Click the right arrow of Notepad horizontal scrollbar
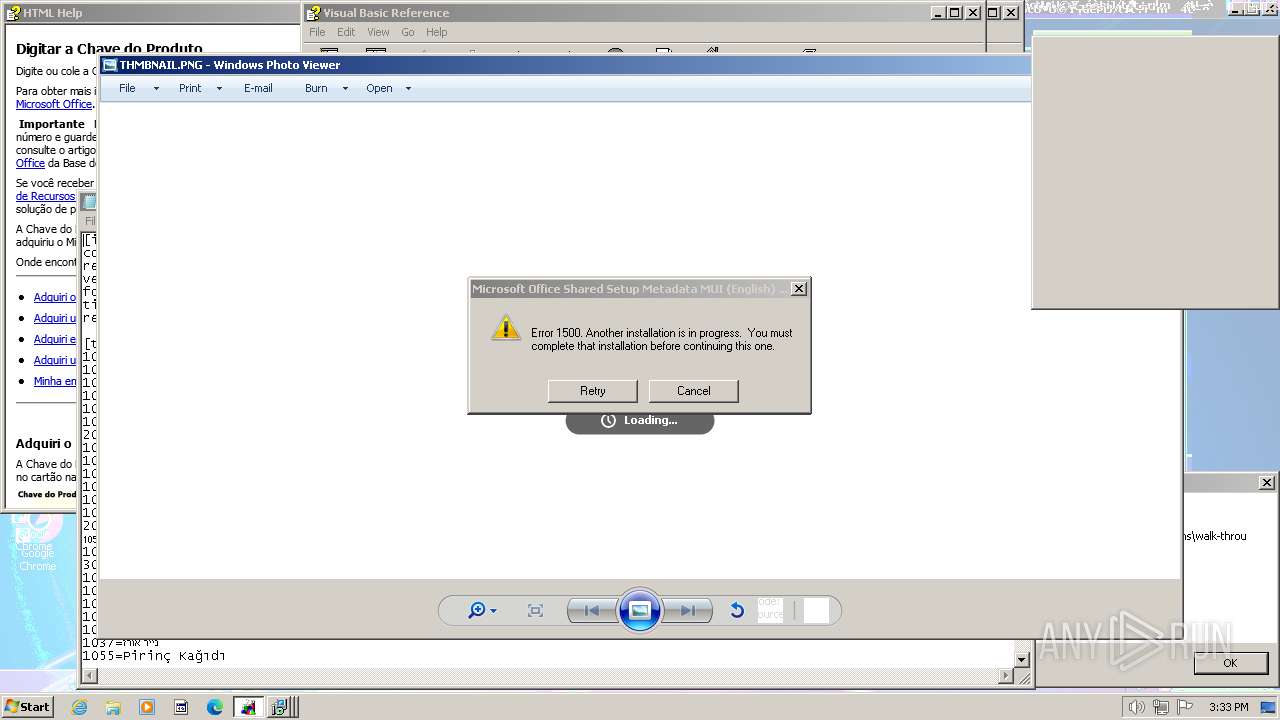The width and height of the screenshot is (1280, 720). click(x=1007, y=676)
